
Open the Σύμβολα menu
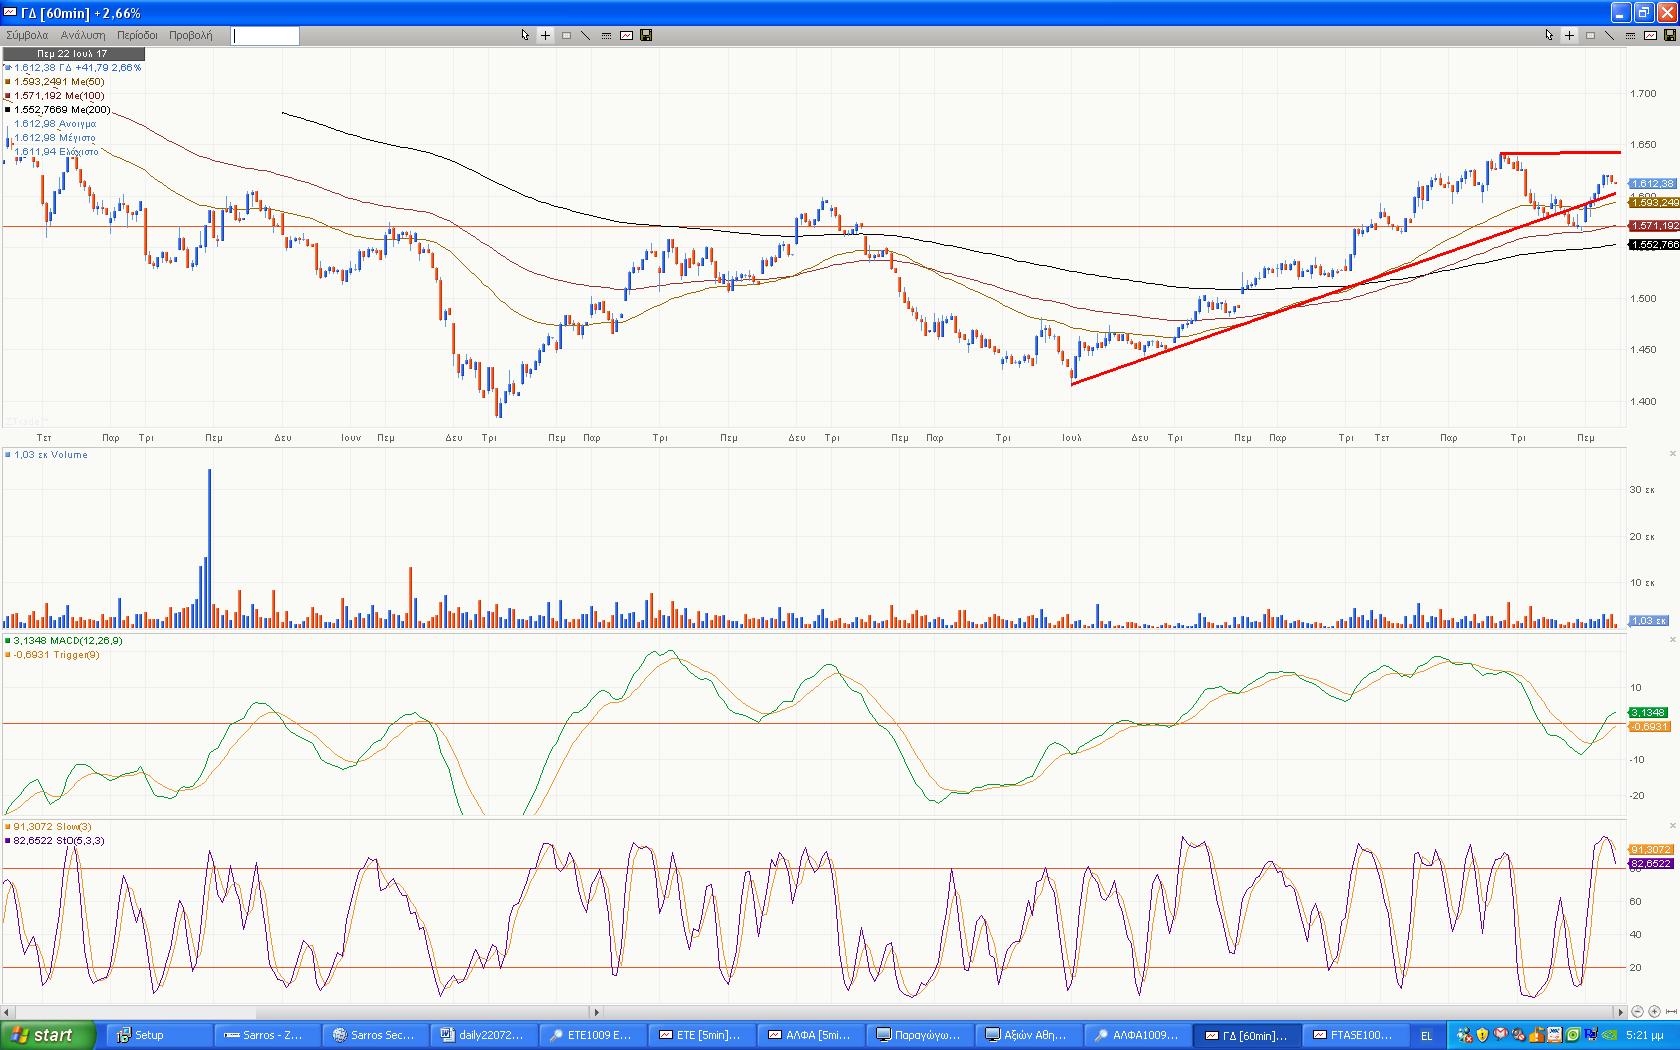point(27,35)
